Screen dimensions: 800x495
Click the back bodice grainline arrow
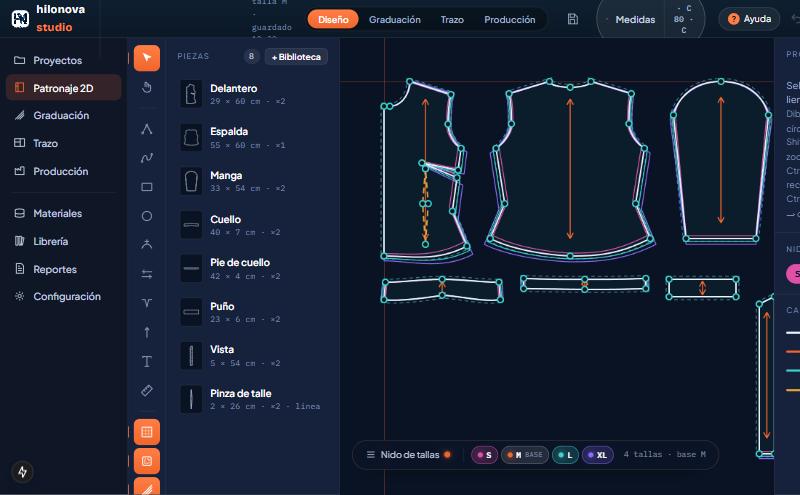tap(570, 168)
